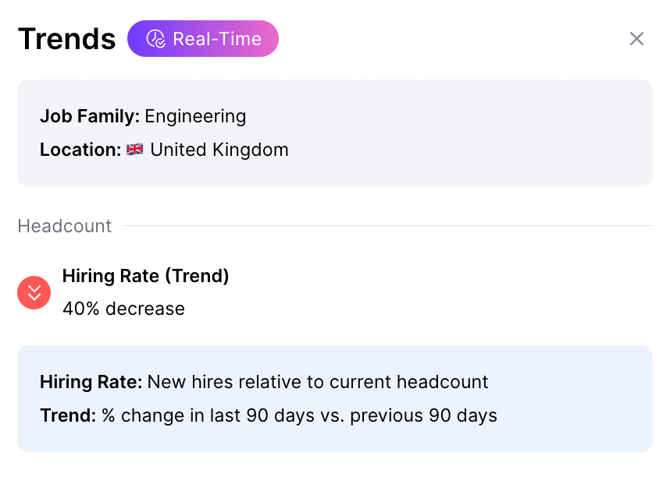The image size is (670, 477).
Task: Click the Real-Time badge
Action: point(203,39)
